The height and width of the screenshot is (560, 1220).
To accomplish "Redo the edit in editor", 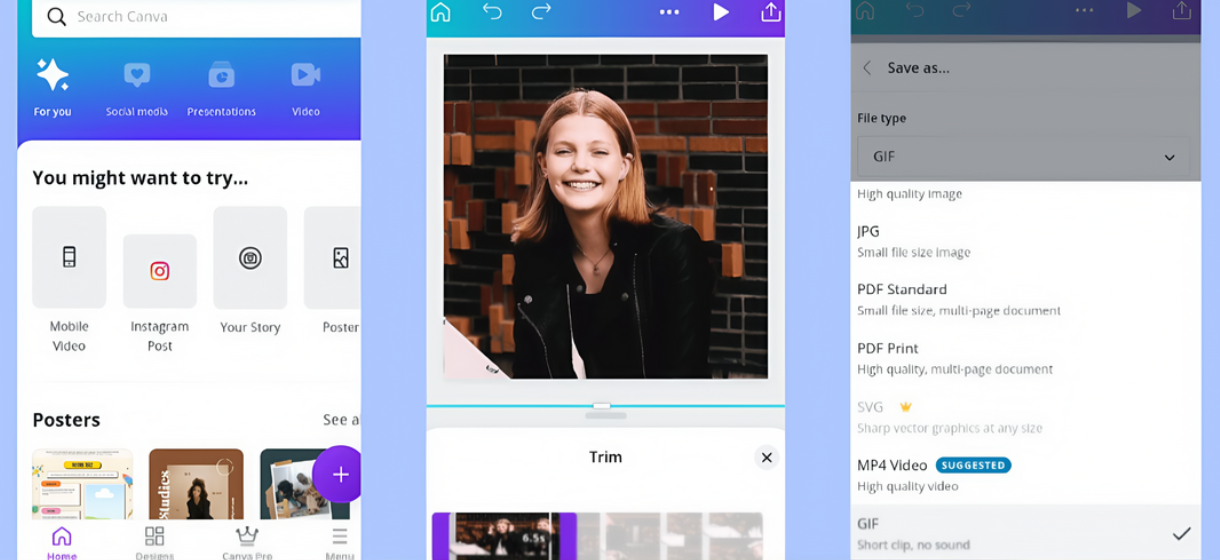I will click(x=541, y=12).
